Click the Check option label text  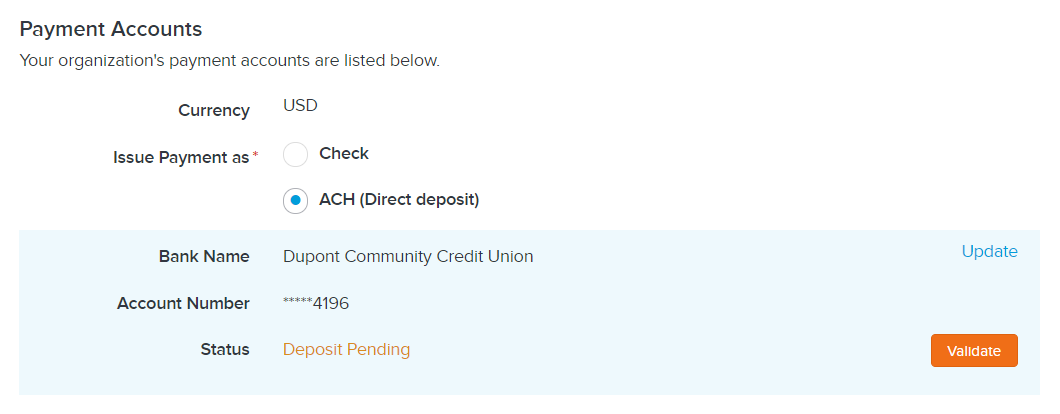tap(343, 154)
